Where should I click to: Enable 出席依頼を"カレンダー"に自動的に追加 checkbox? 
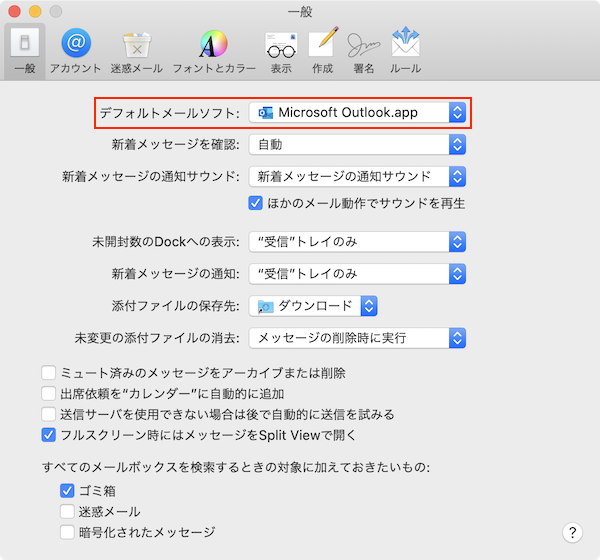[49, 393]
